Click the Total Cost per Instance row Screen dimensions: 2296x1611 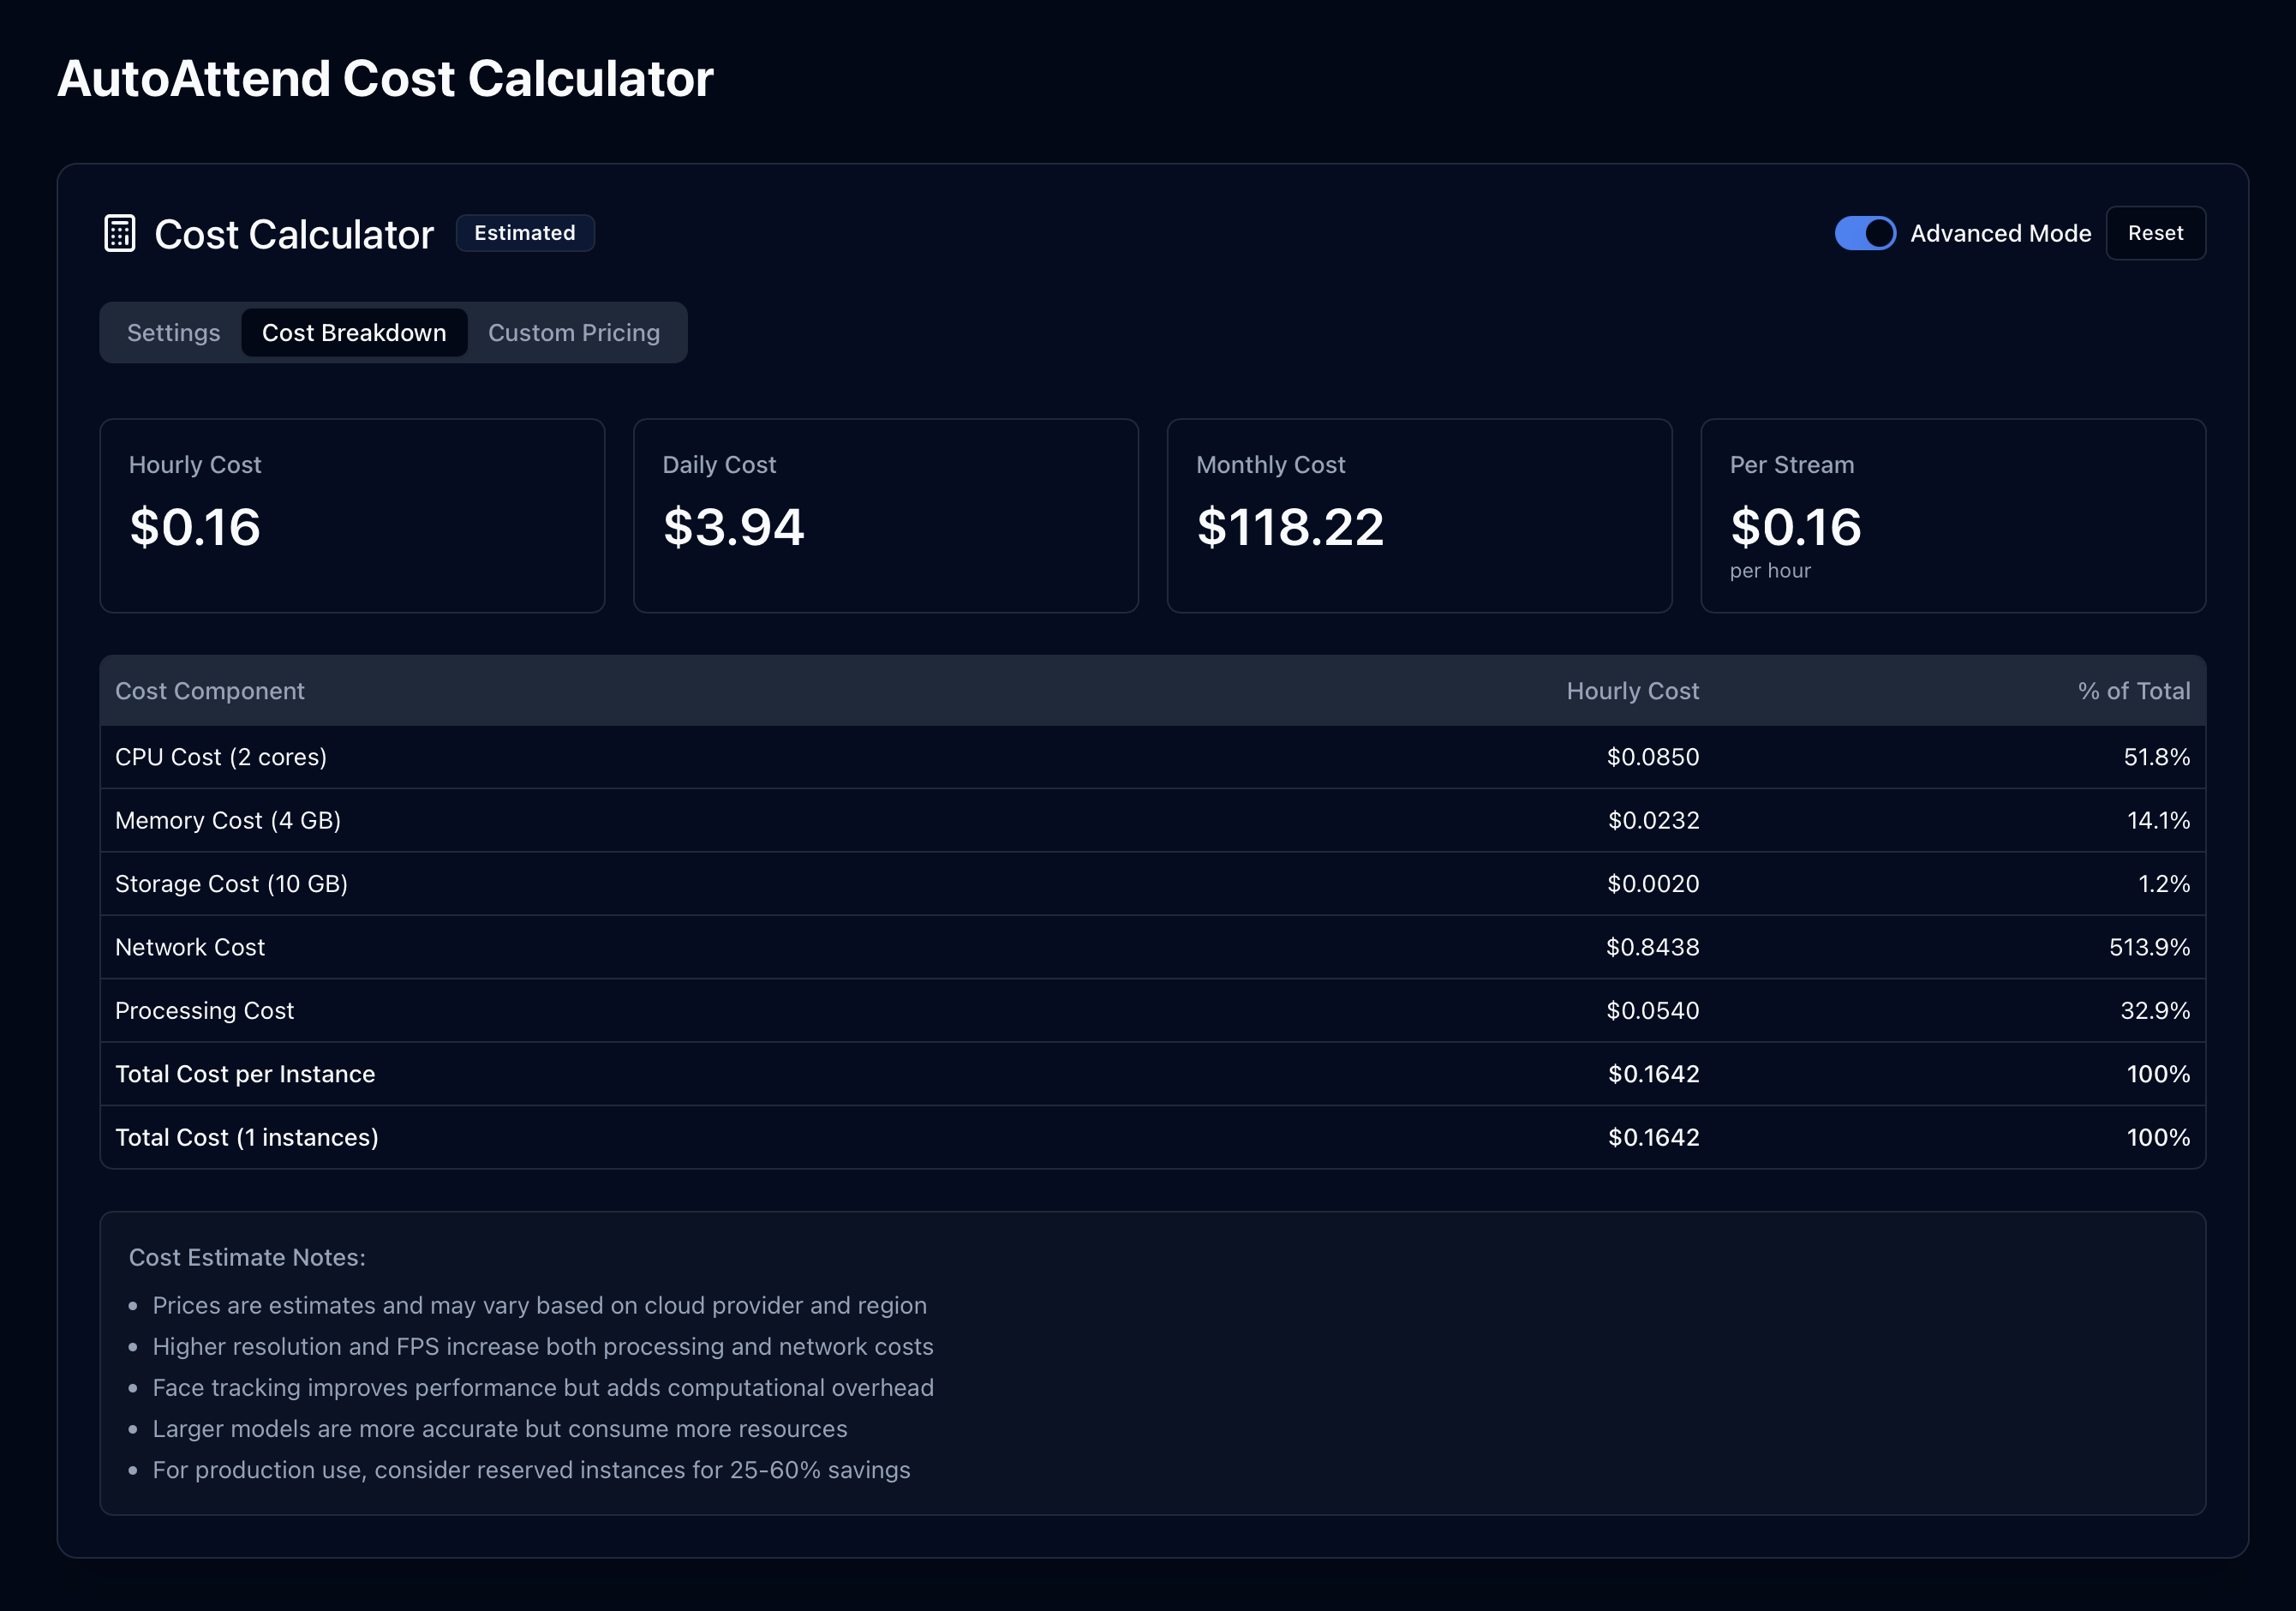click(1152, 1074)
